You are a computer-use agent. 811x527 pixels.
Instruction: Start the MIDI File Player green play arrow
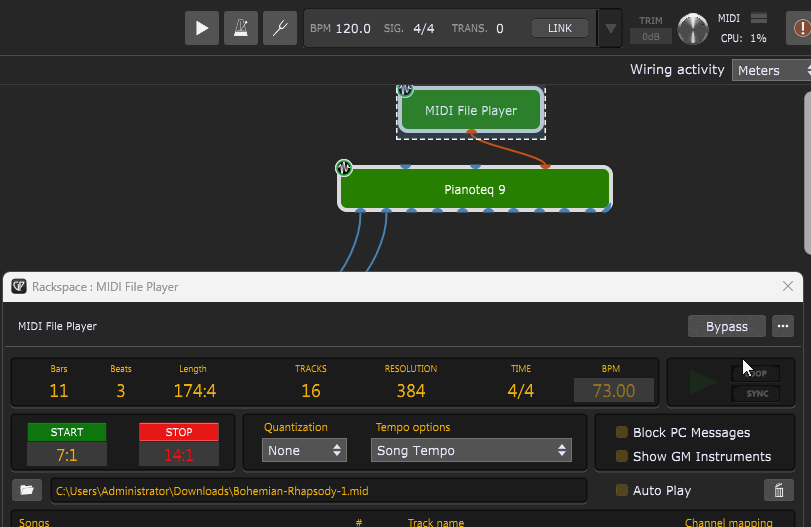(702, 382)
